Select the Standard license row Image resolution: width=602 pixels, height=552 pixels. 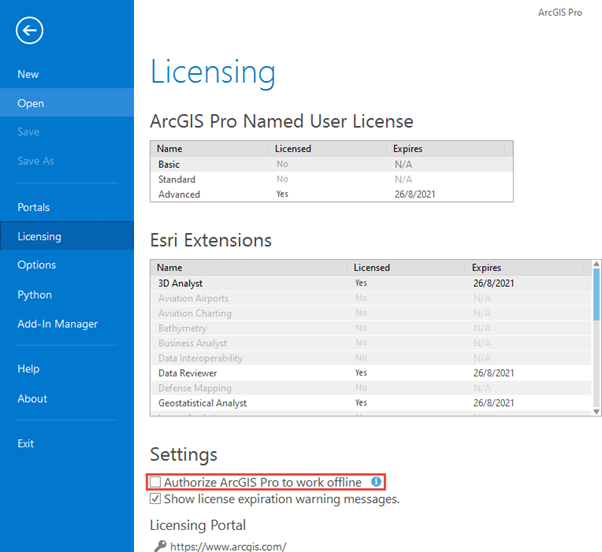(x=332, y=179)
